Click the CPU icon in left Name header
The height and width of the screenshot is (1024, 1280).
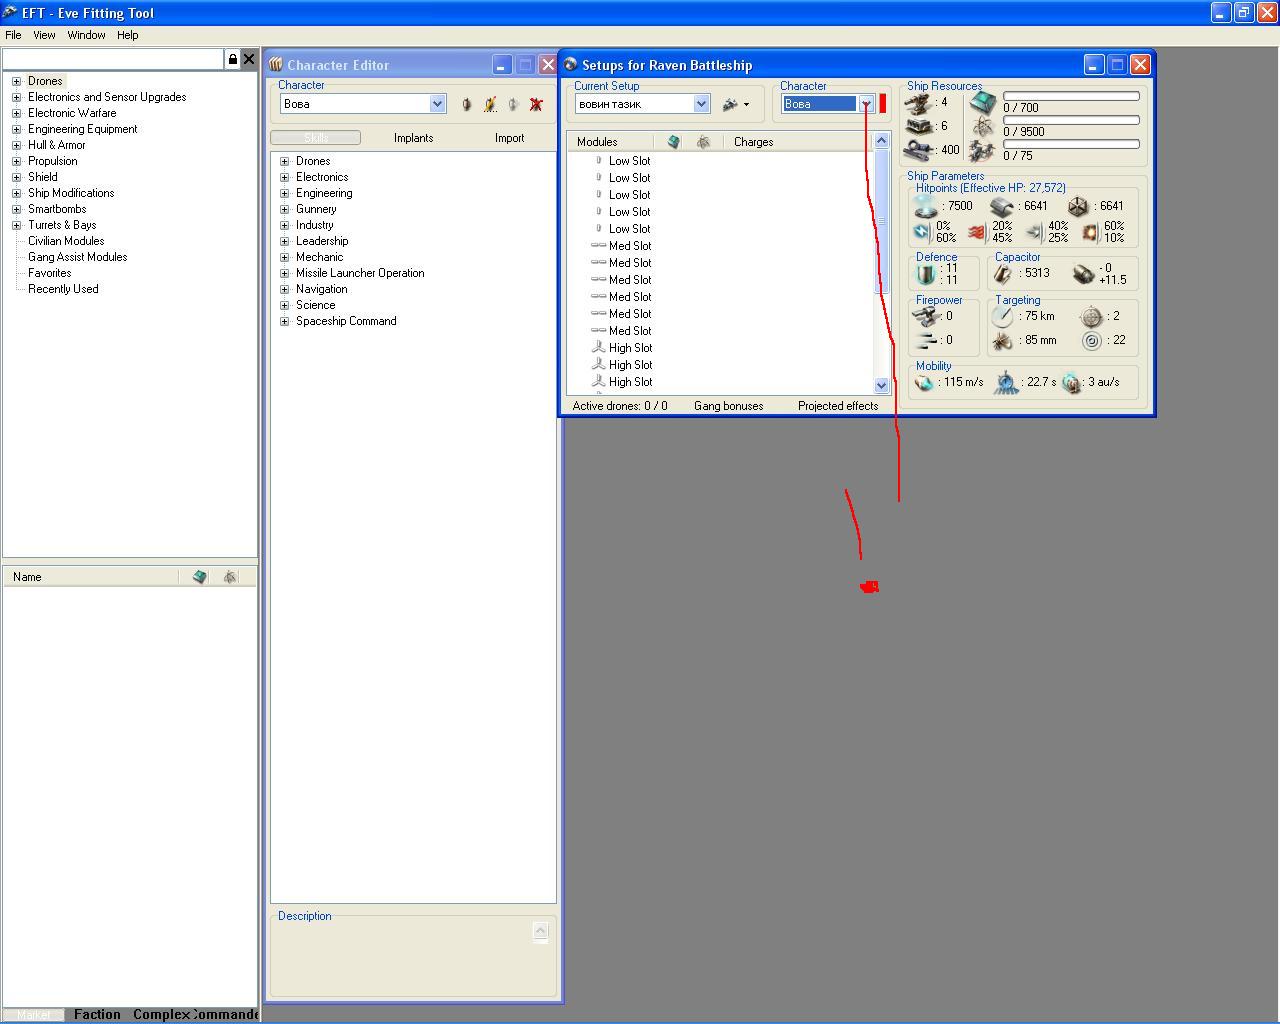[x=199, y=577]
